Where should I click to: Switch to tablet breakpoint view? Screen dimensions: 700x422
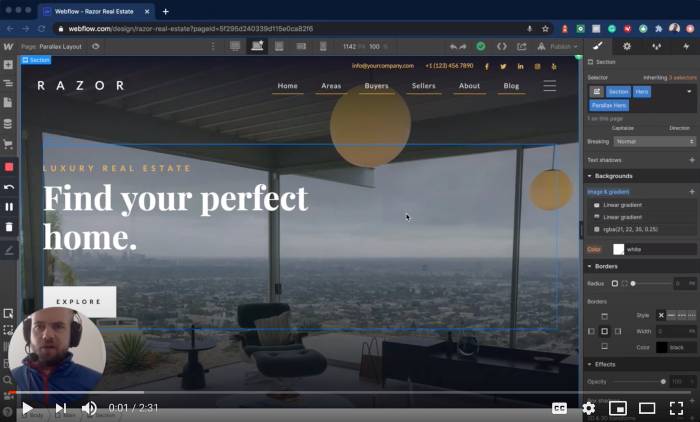click(x=279, y=46)
